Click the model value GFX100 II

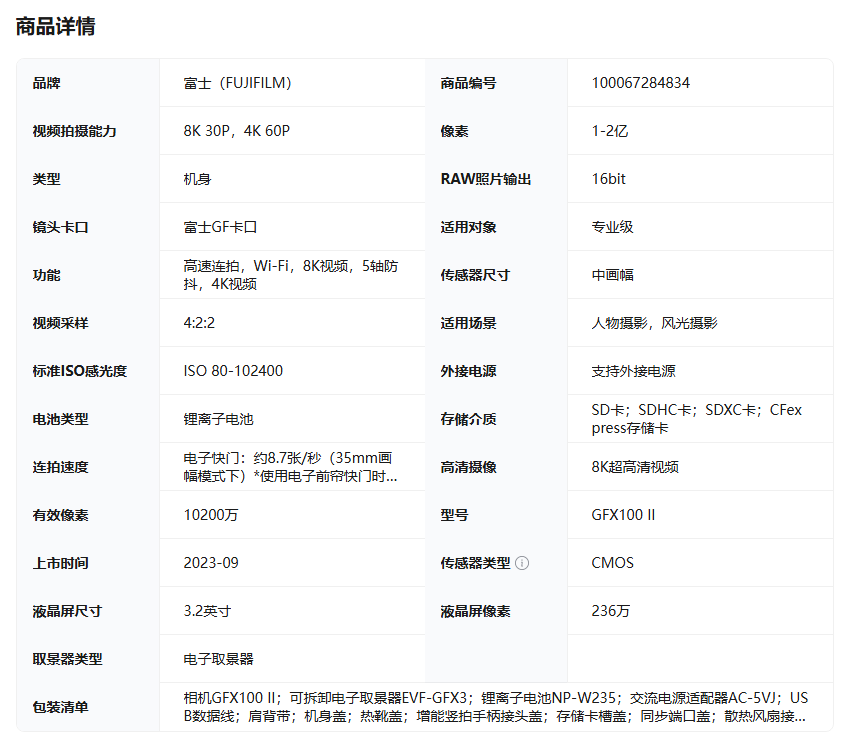[x=623, y=515]
